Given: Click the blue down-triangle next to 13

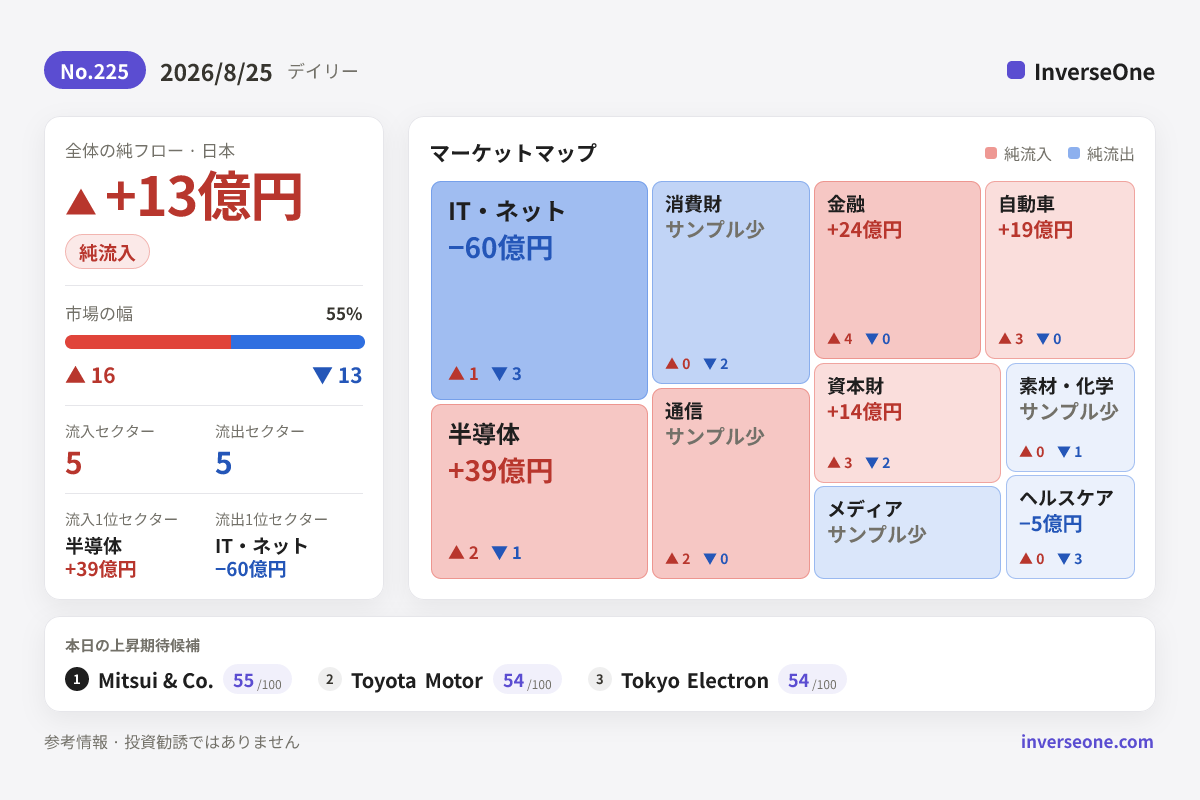Looking at the screenshot, I should tap(322, 375).
